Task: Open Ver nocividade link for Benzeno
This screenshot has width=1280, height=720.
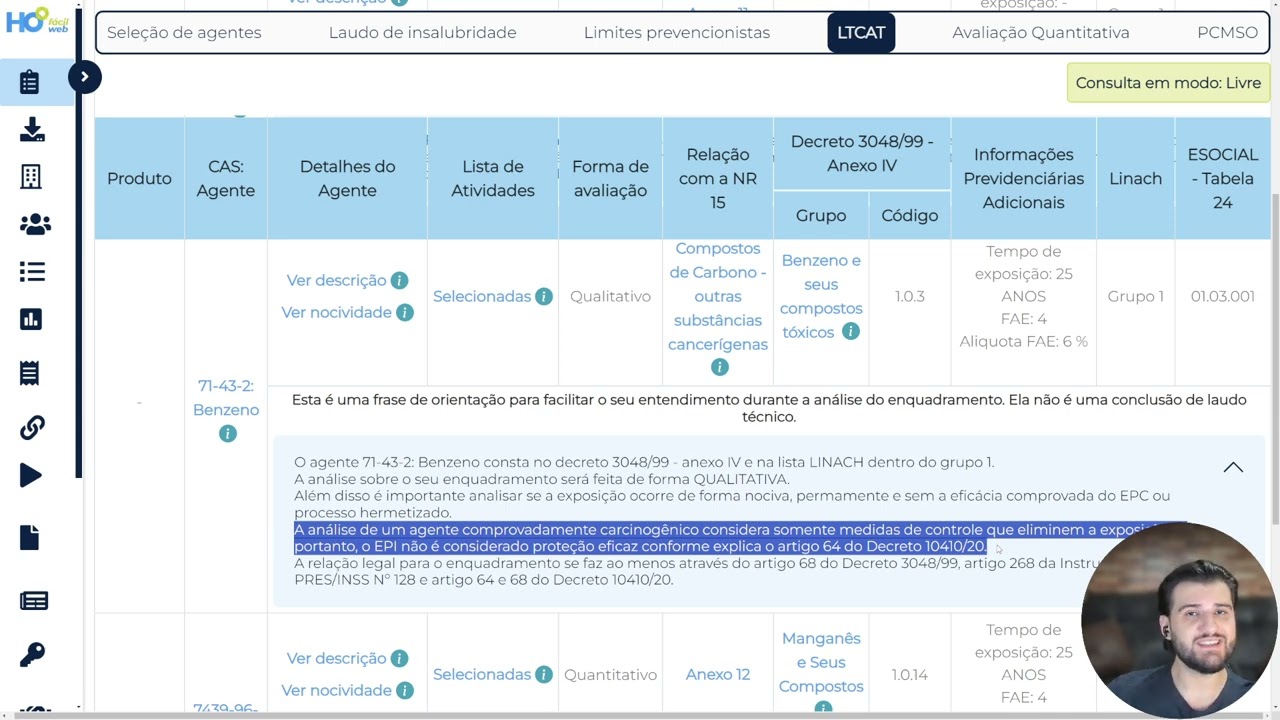Action: [336, 313]
